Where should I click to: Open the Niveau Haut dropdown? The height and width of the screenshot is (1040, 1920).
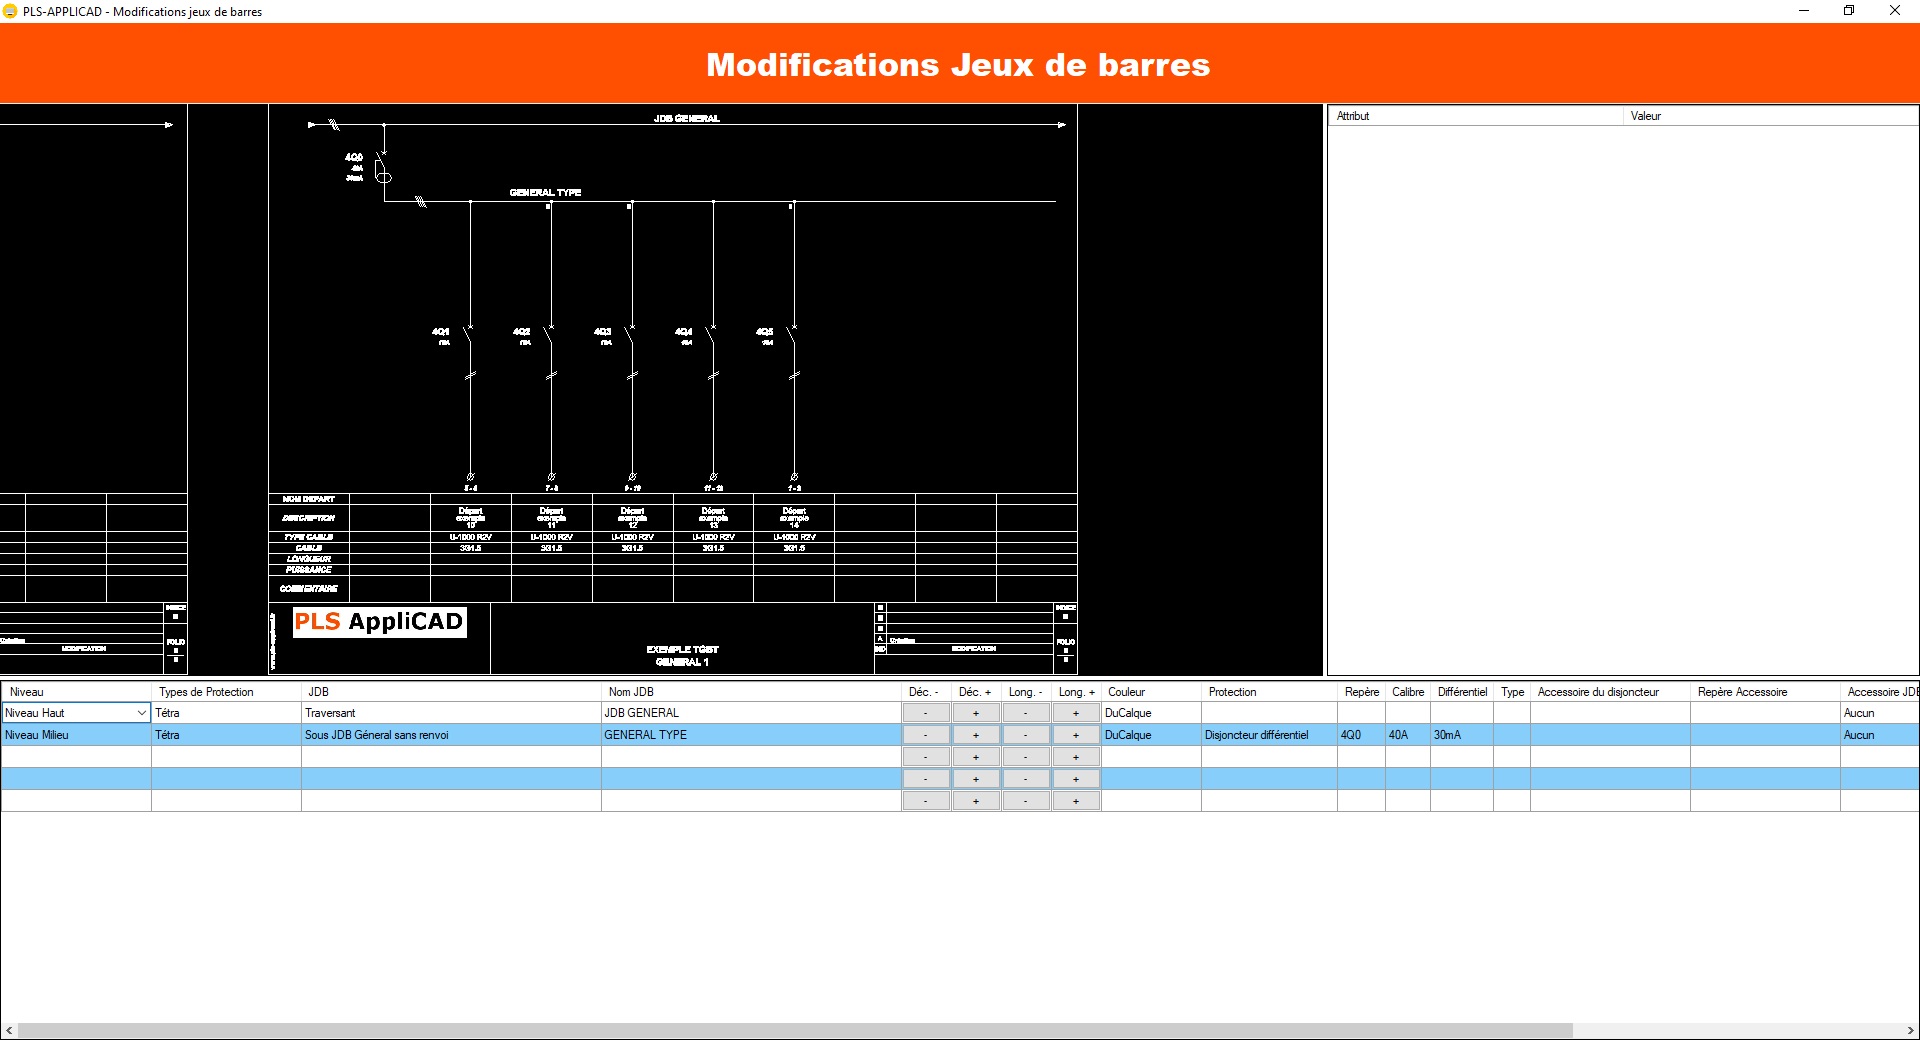click(x=141, y=713)
